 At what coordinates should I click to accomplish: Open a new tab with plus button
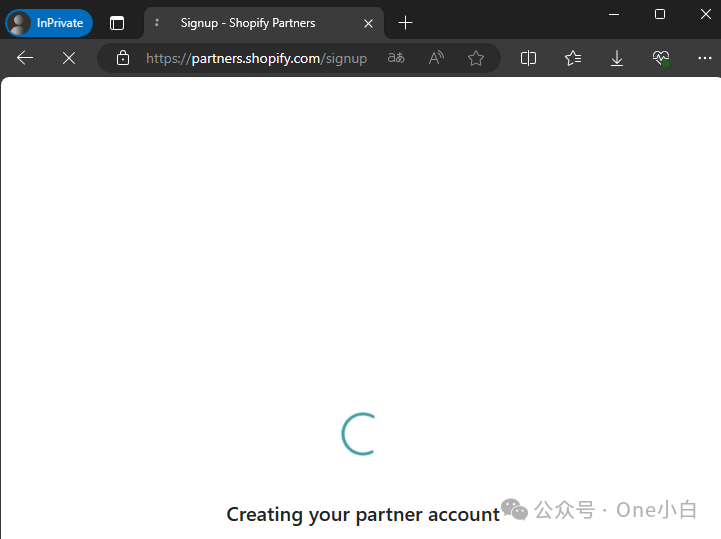(x=405, y=23)
